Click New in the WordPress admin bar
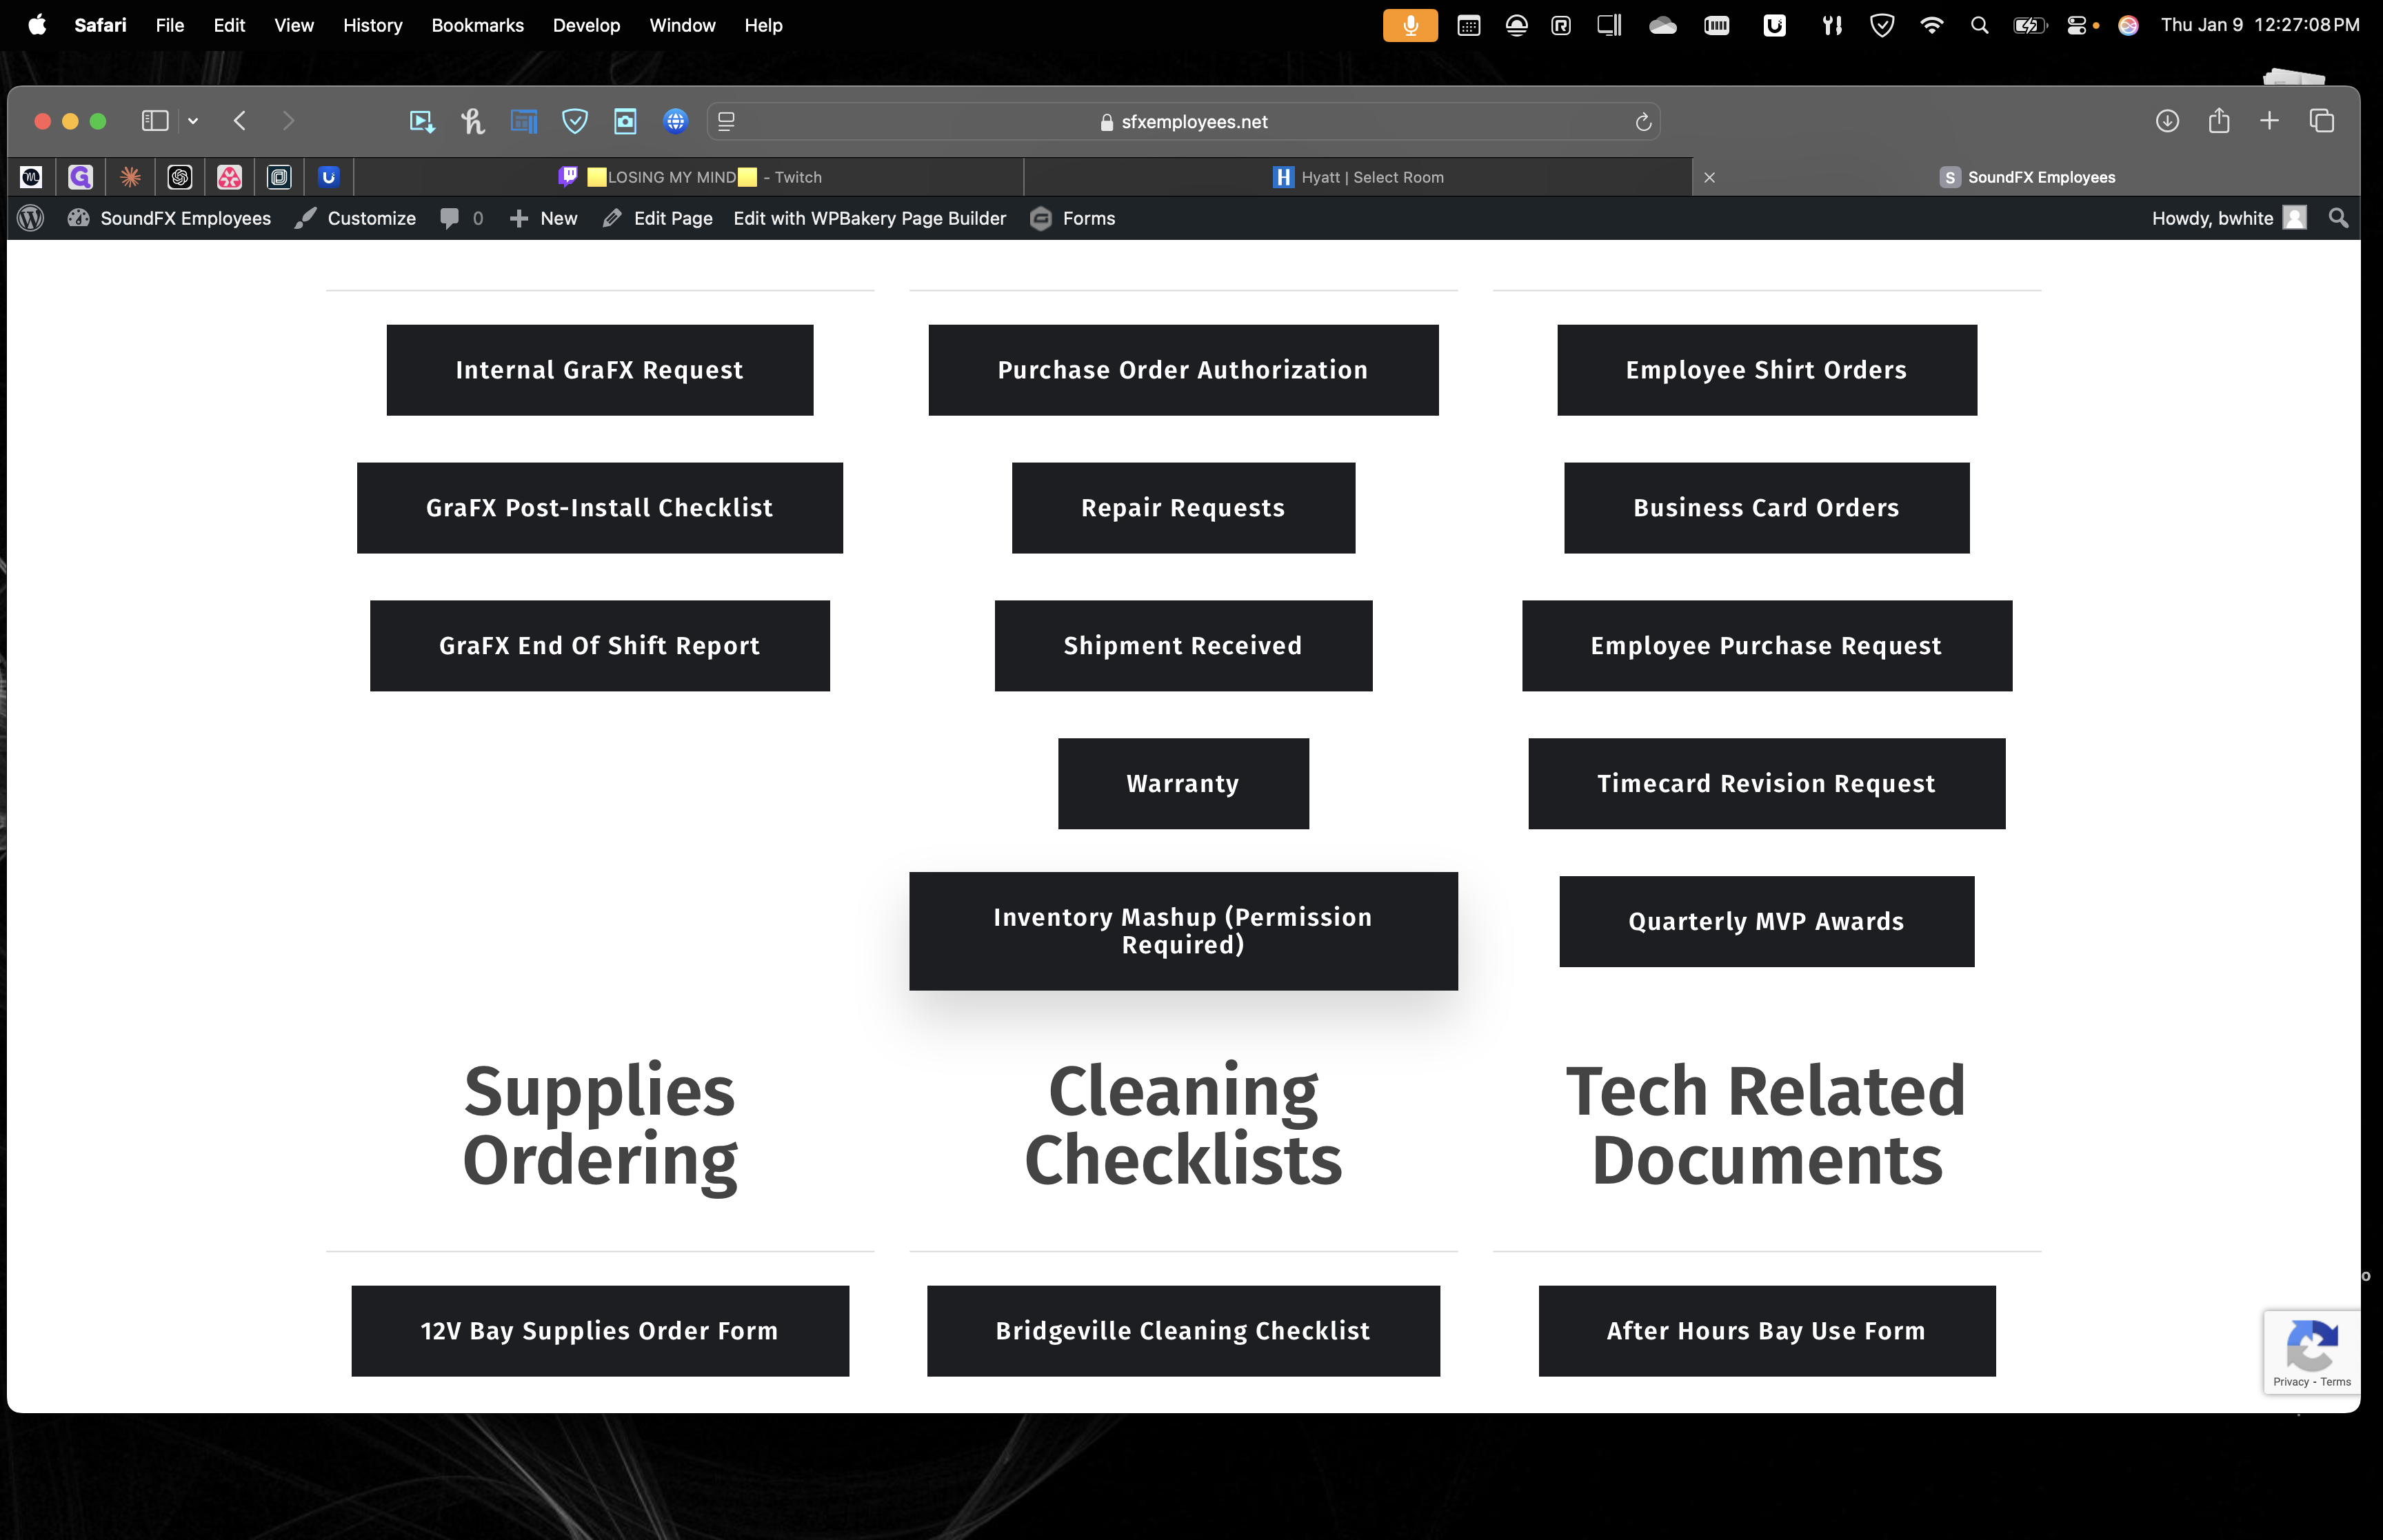2383x1540 pixels. (x=543, y=218)
